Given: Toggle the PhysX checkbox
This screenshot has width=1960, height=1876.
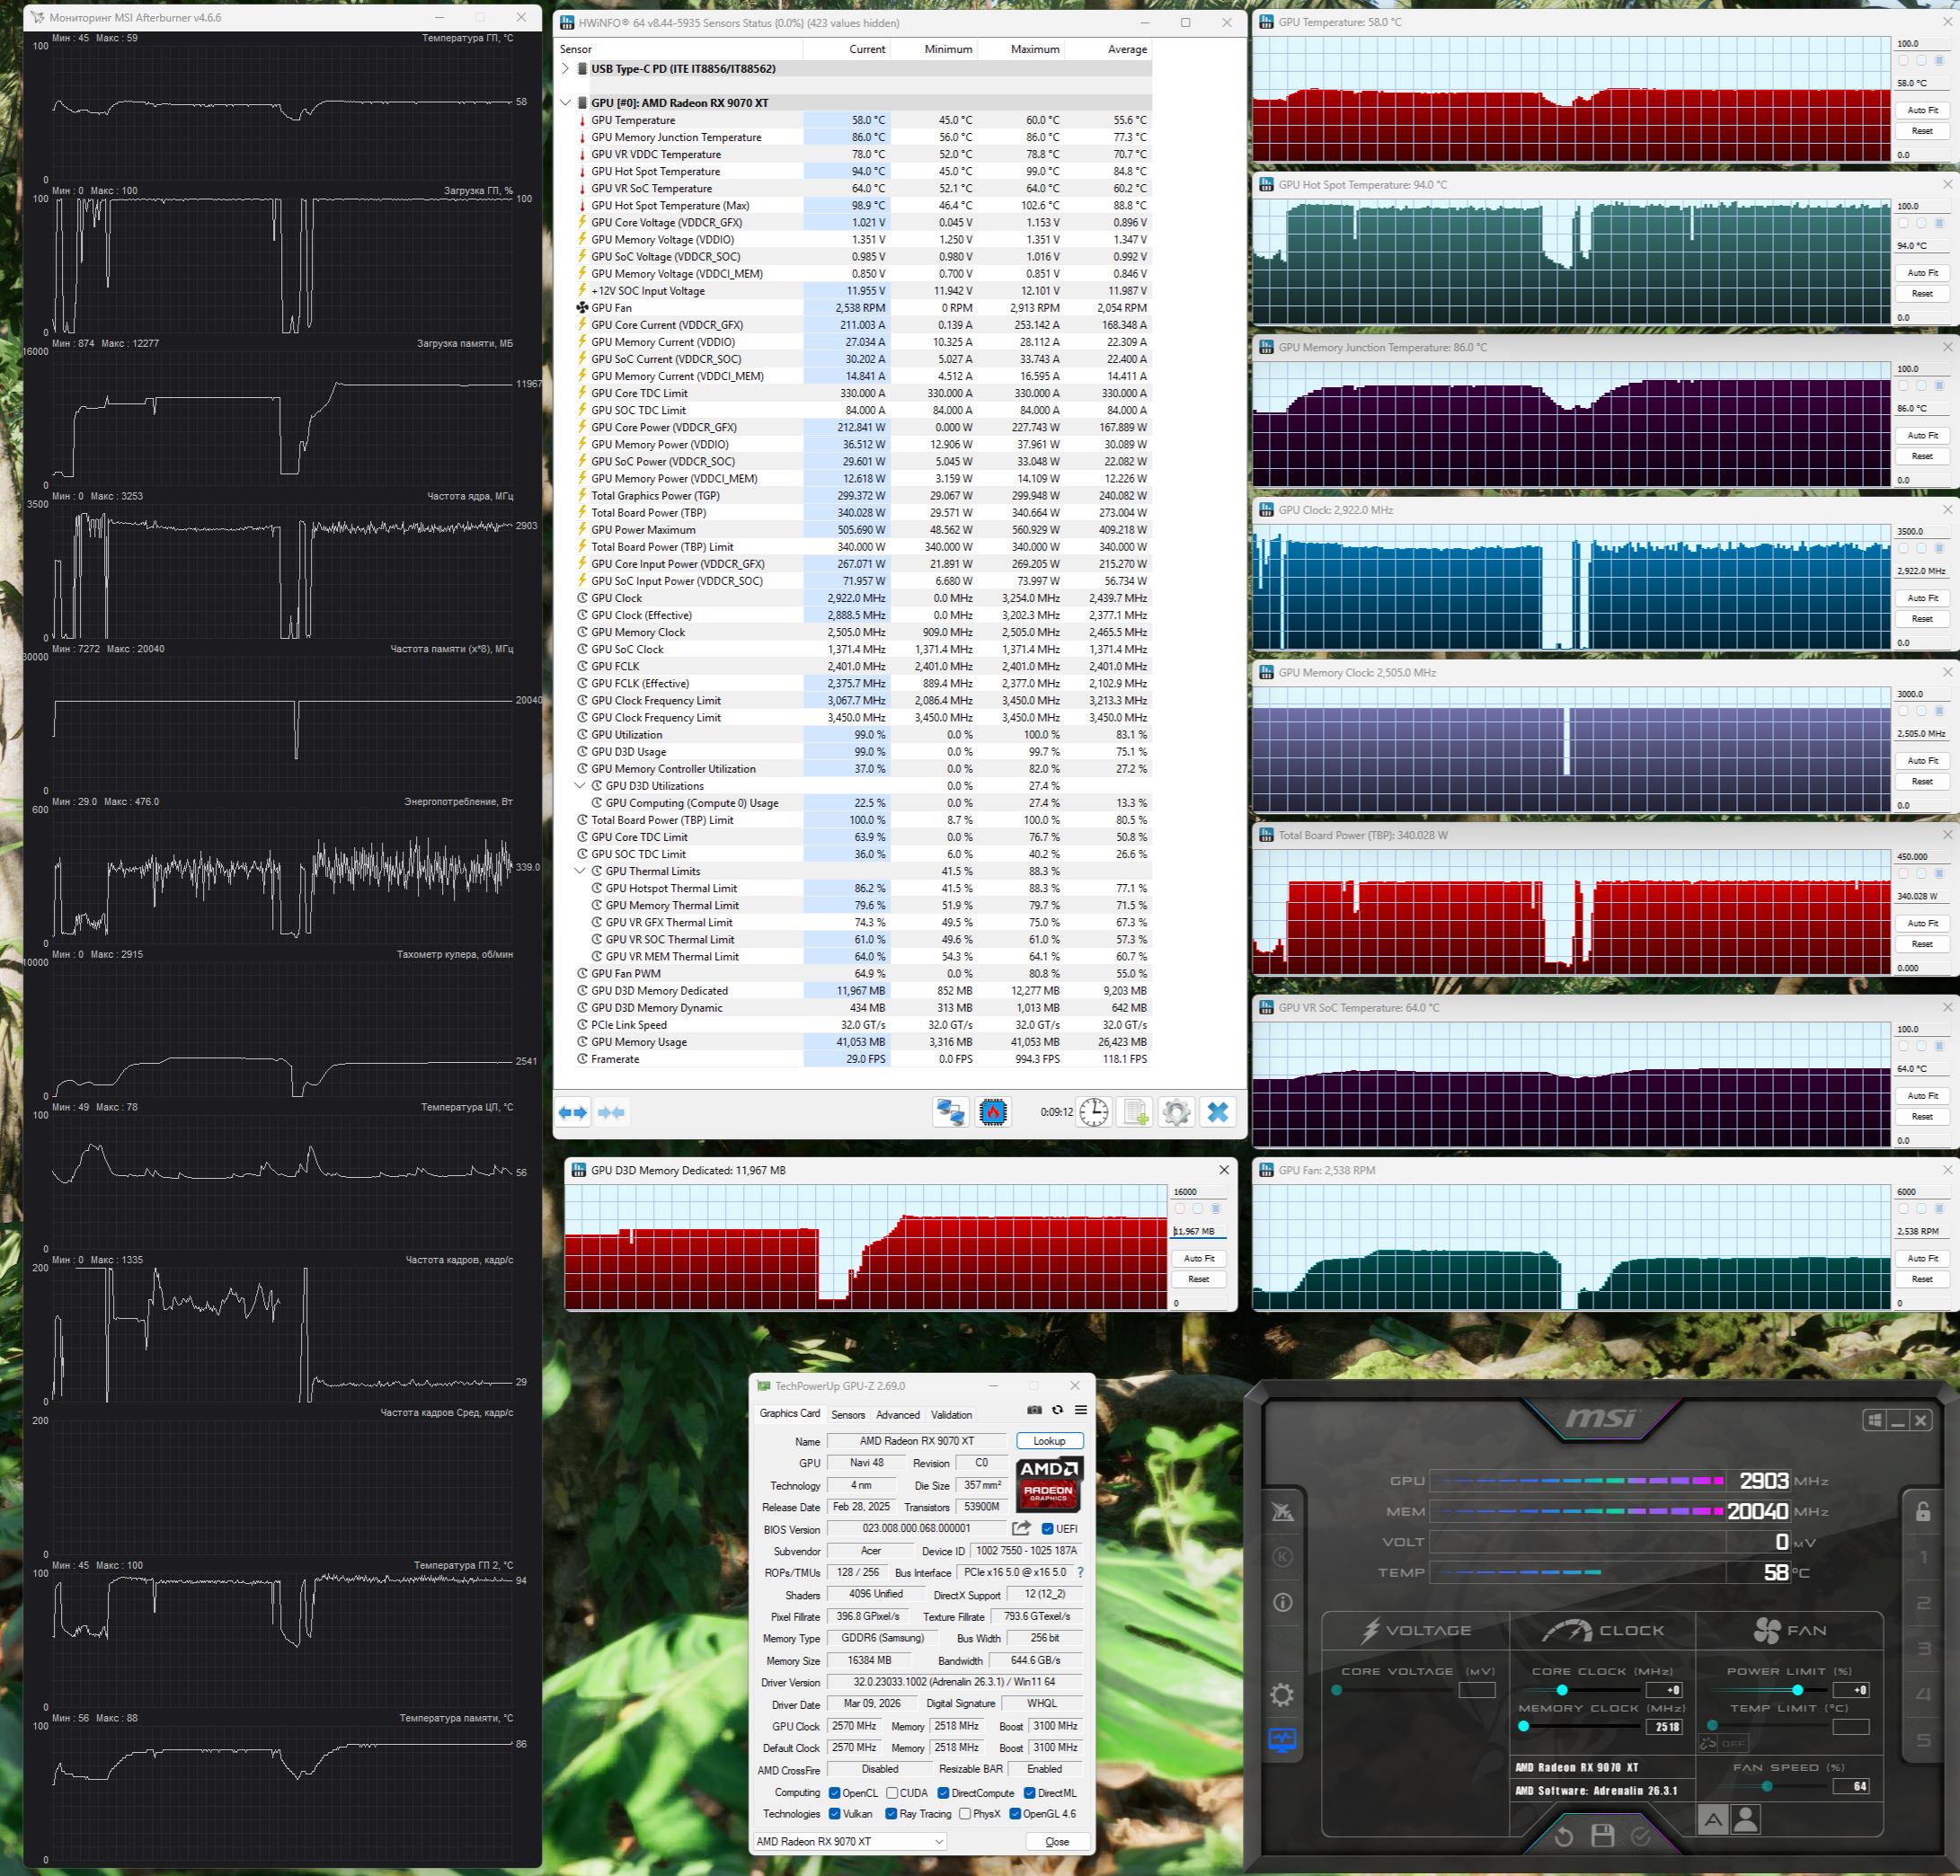Looking at the screenshot, I should click(x=965, y=1814).
